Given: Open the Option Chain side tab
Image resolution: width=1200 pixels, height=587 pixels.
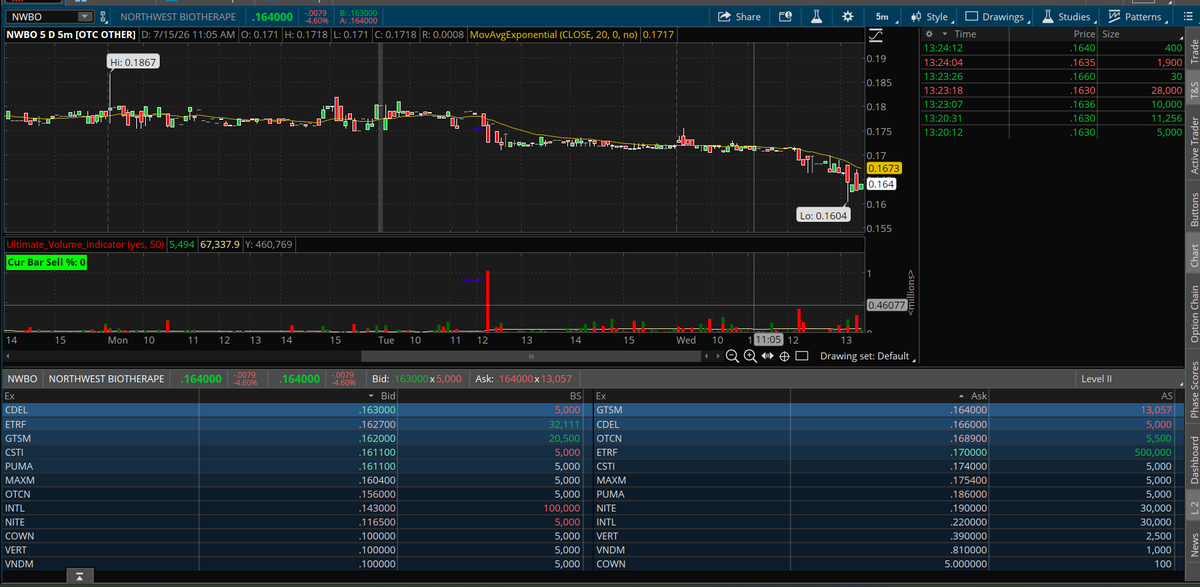Looking at the screenshot, I should point(1193,313).
